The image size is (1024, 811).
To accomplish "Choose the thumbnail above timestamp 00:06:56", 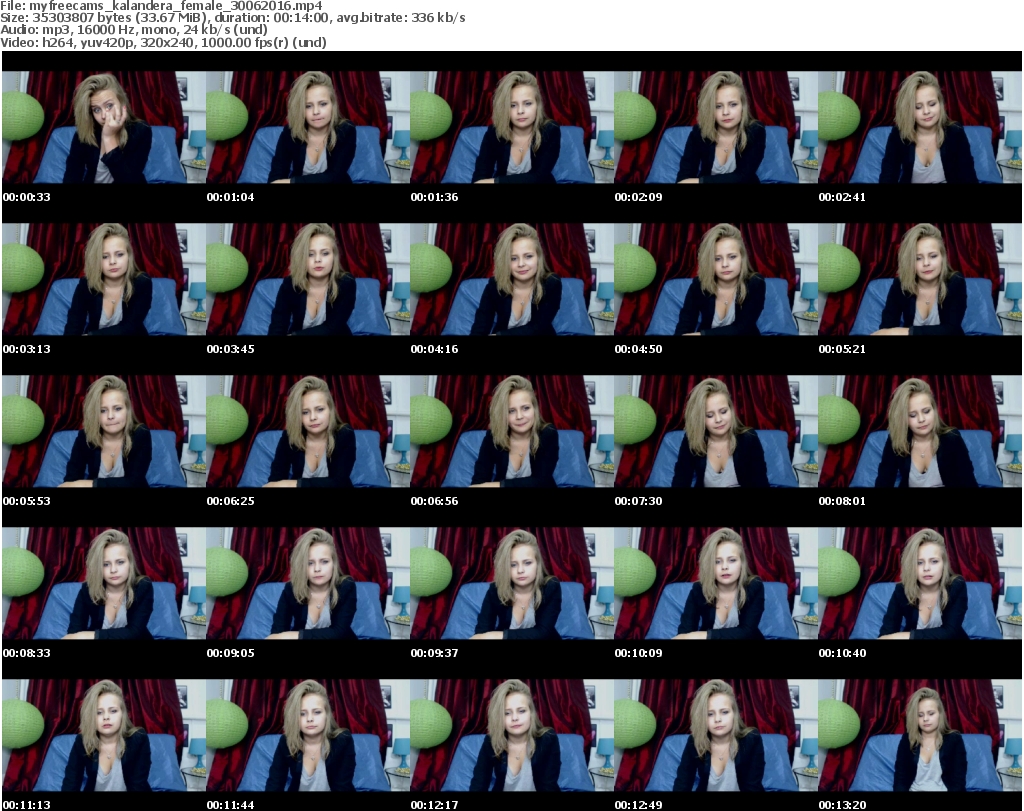I will tap(512, 432).
